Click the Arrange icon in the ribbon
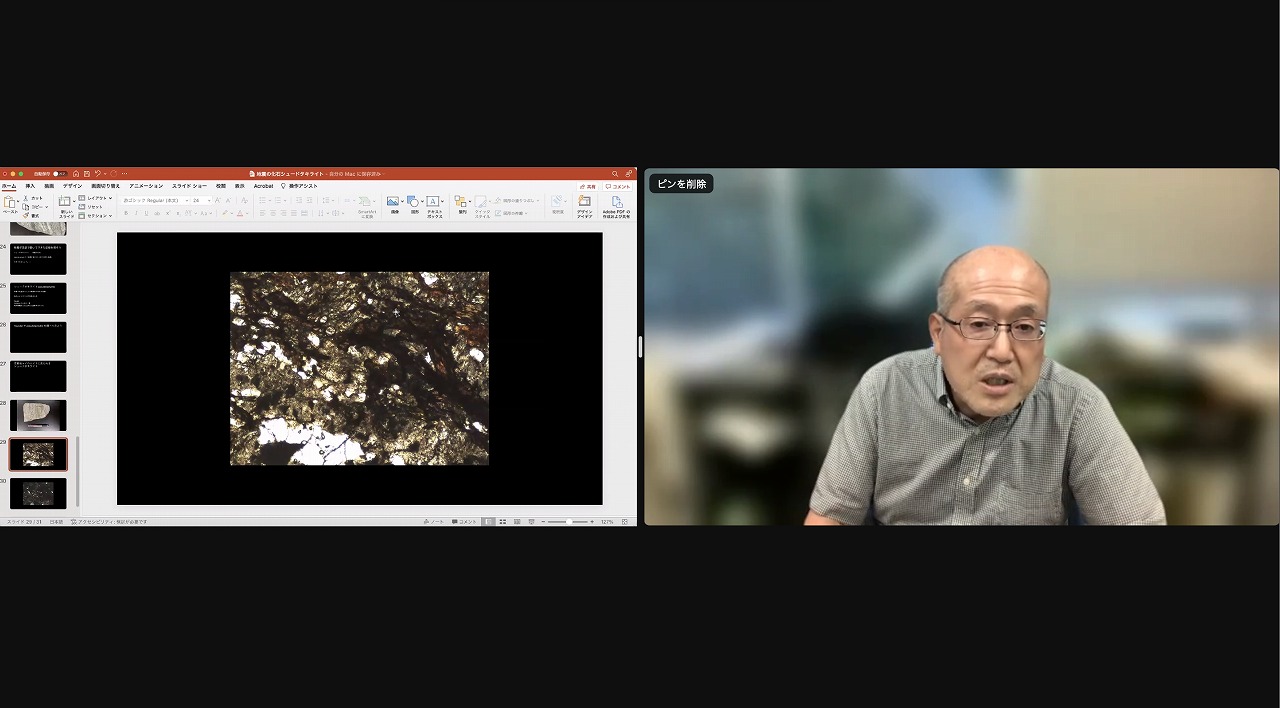This screenshot has height=708, width=1280. click(461, 201)
